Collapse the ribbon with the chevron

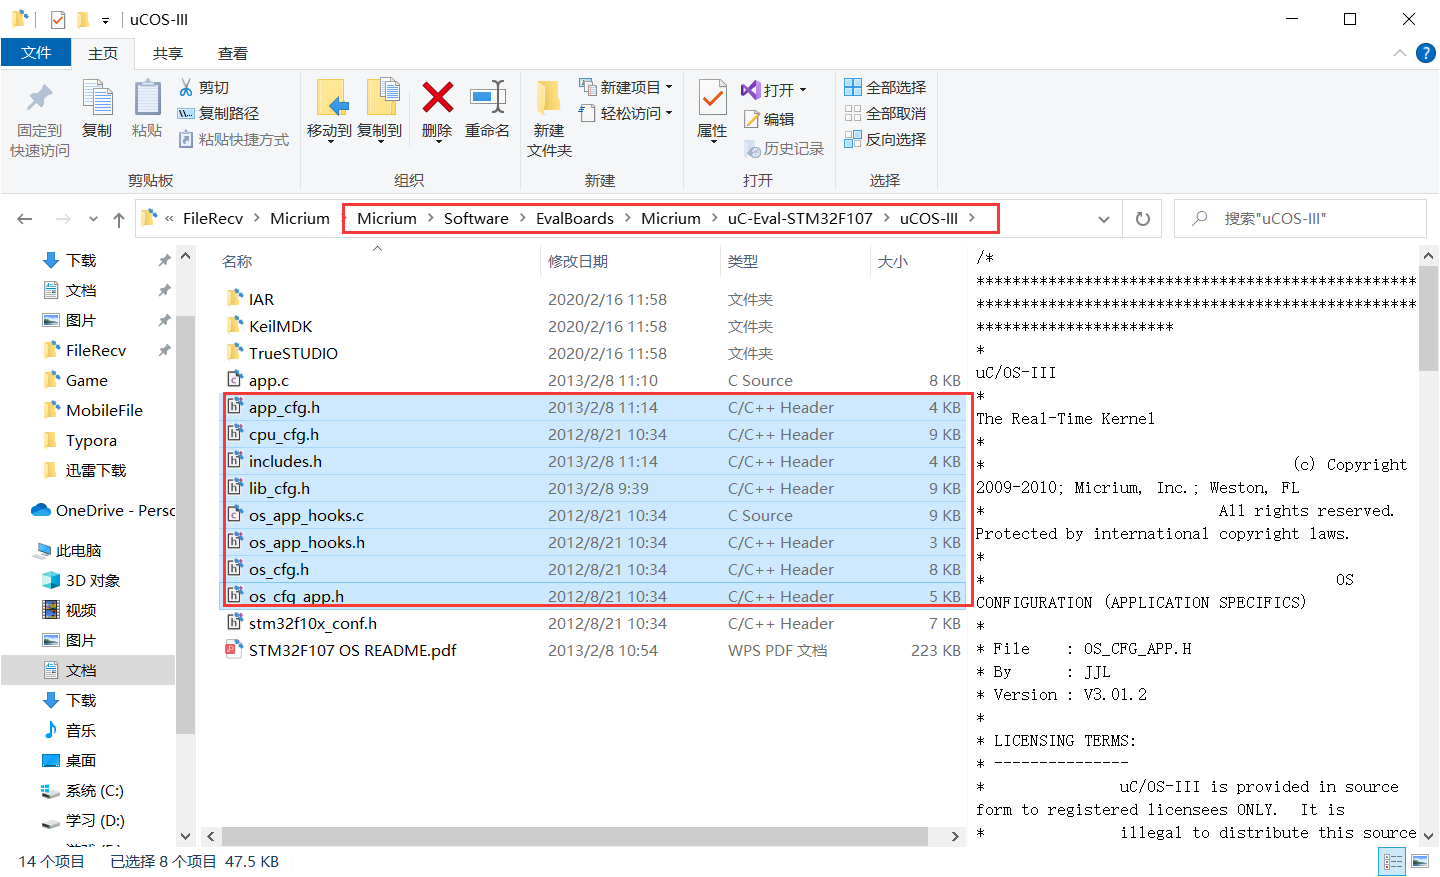click(x=1400, y=53)
